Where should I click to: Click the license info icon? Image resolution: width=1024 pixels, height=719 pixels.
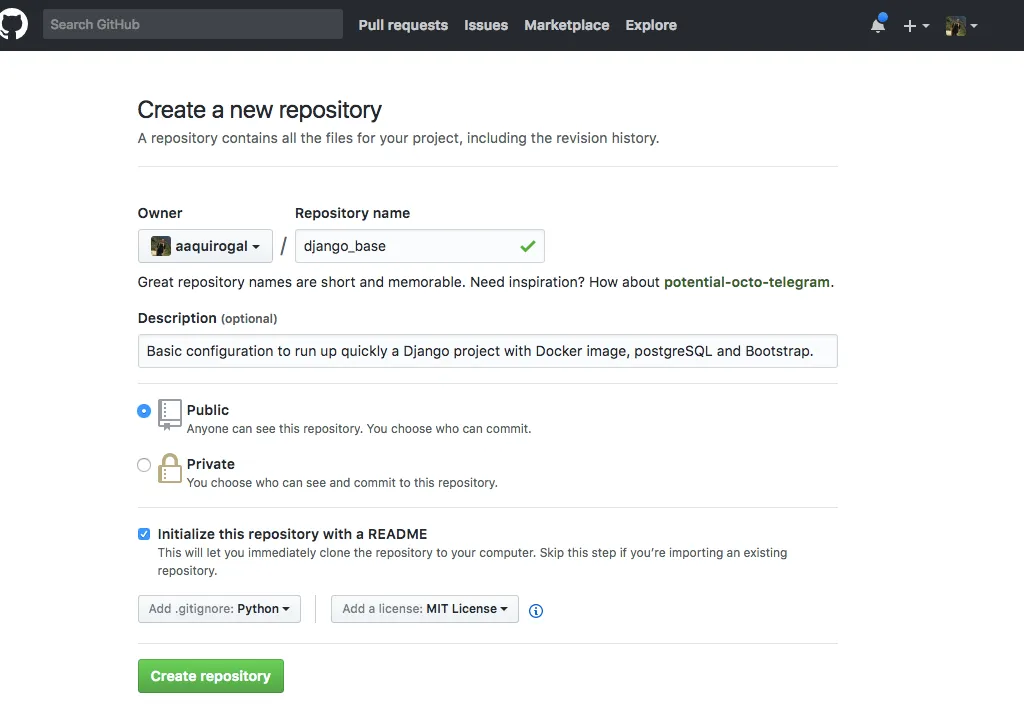[536, 611]
